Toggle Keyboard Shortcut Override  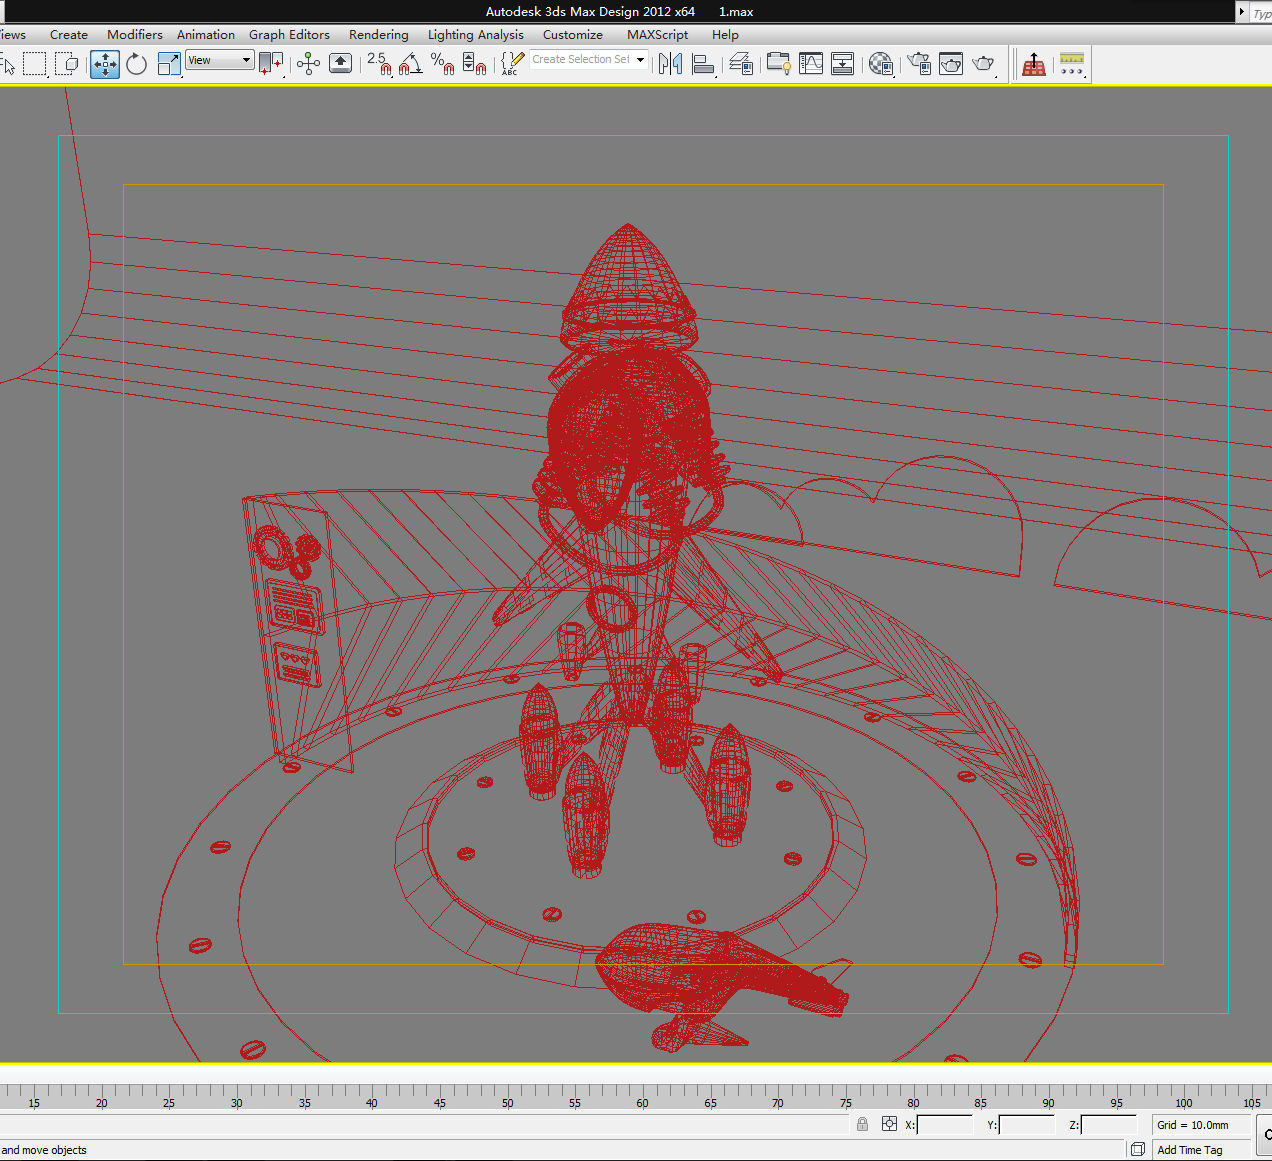point(341,64)
